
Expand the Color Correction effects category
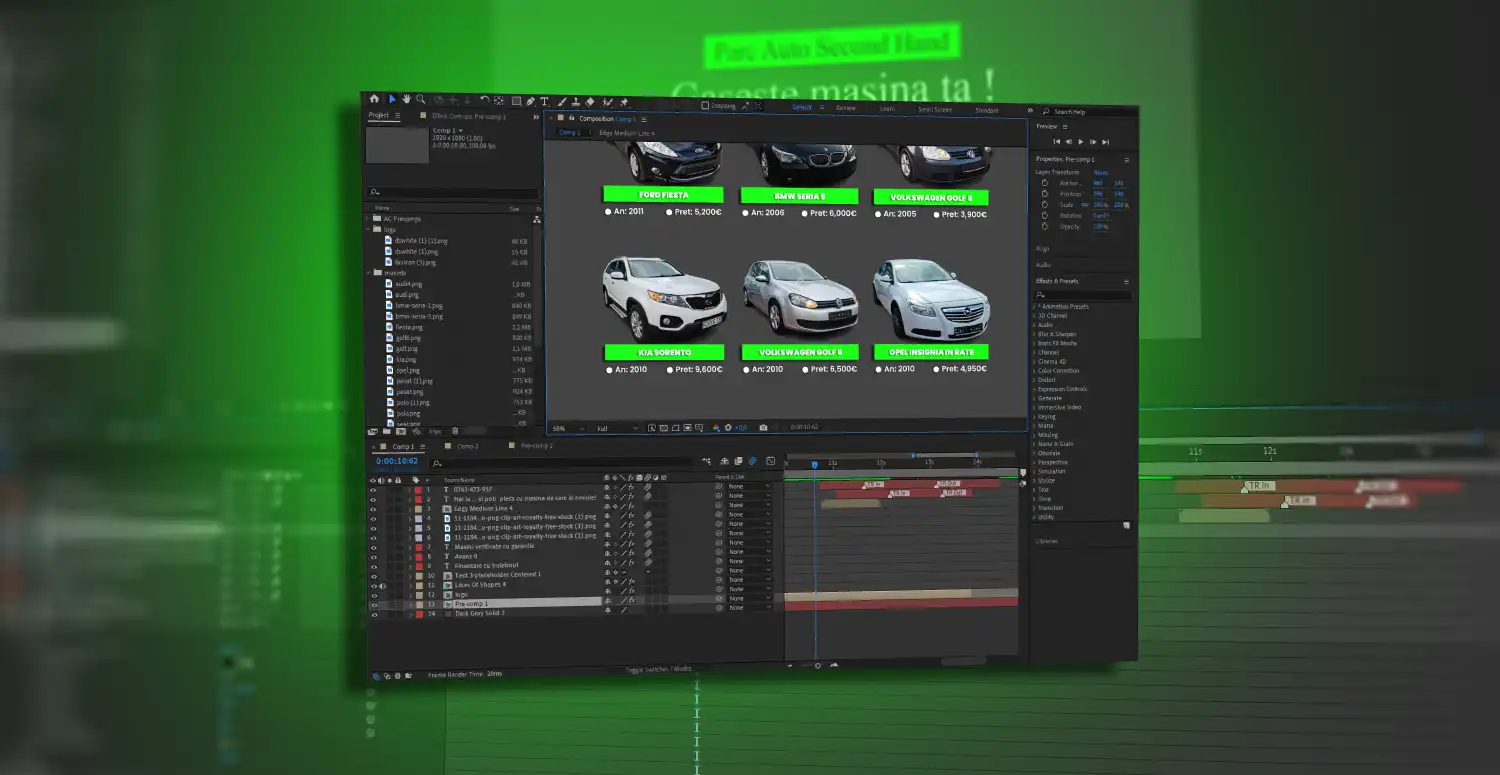1034,371
